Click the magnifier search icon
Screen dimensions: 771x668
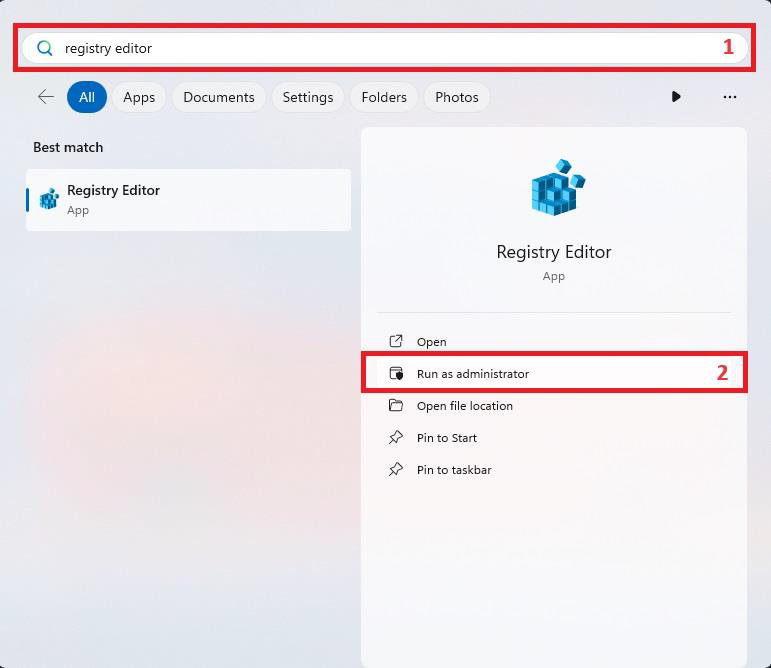point(45,48)
